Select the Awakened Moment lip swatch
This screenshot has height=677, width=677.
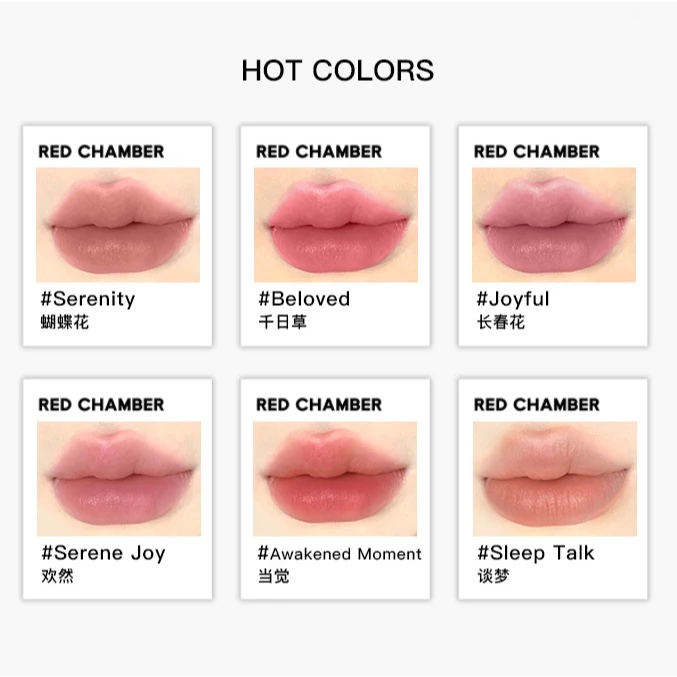[x=335, y=479]
